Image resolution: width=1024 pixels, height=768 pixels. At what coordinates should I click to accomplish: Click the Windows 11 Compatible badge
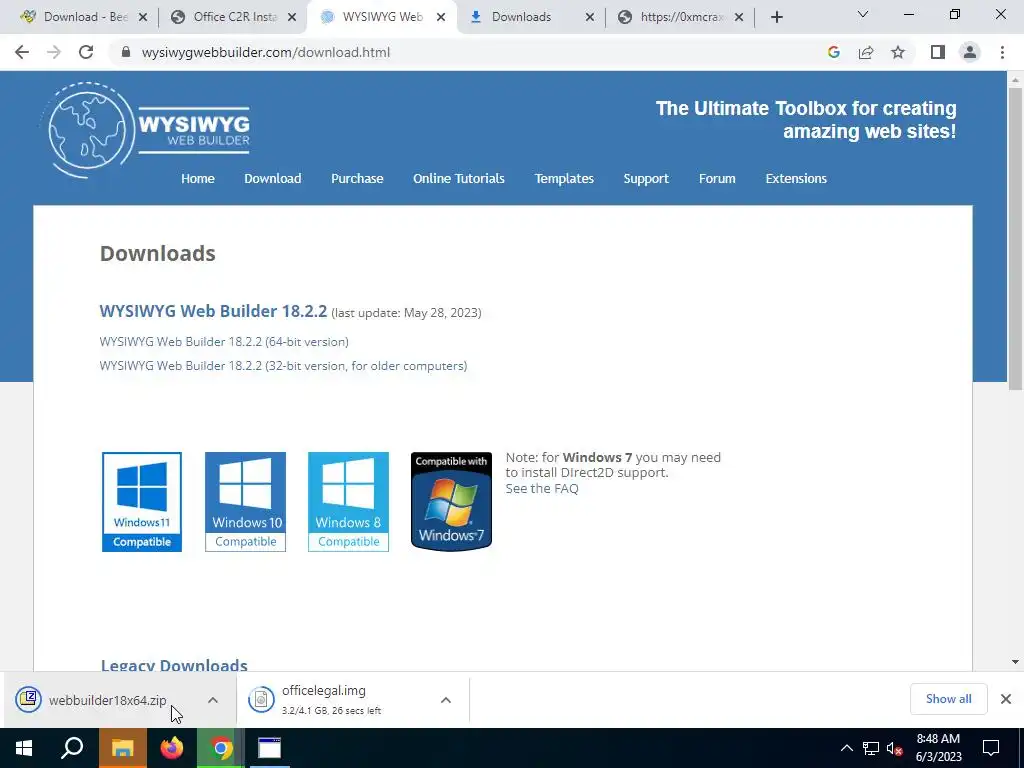tap(142, 502)
